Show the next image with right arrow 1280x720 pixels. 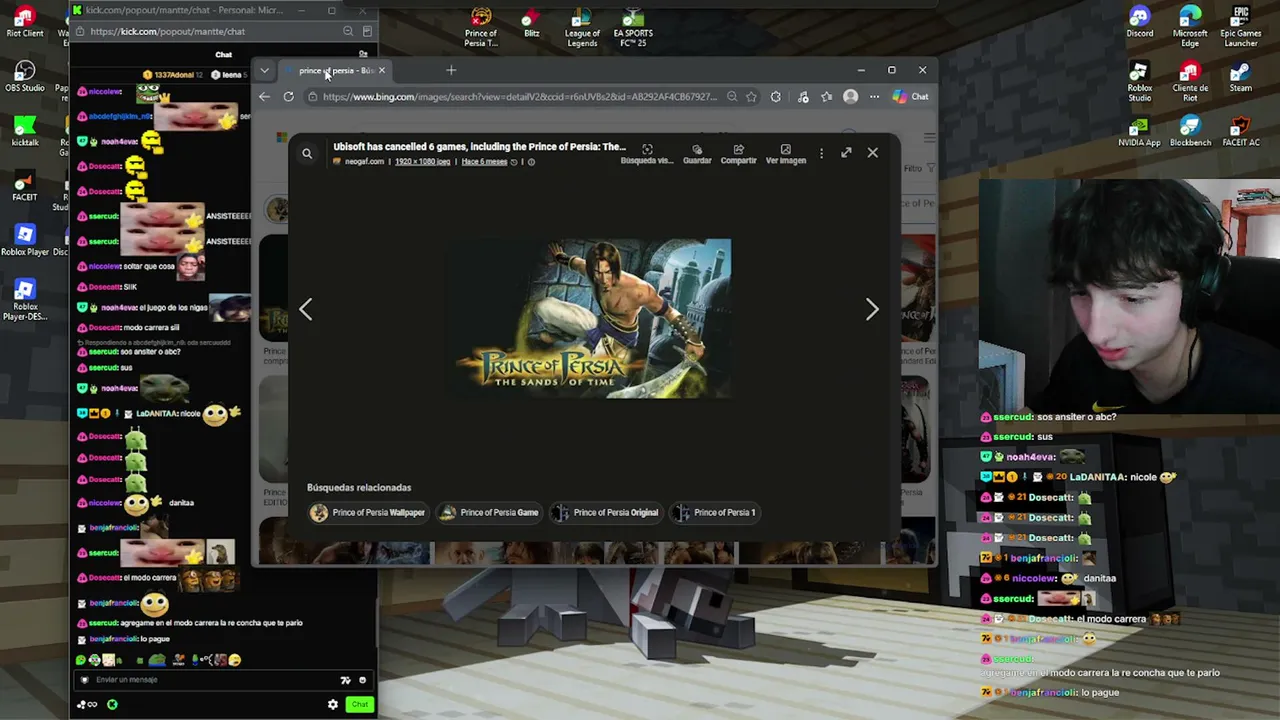(x=872, y=309)
